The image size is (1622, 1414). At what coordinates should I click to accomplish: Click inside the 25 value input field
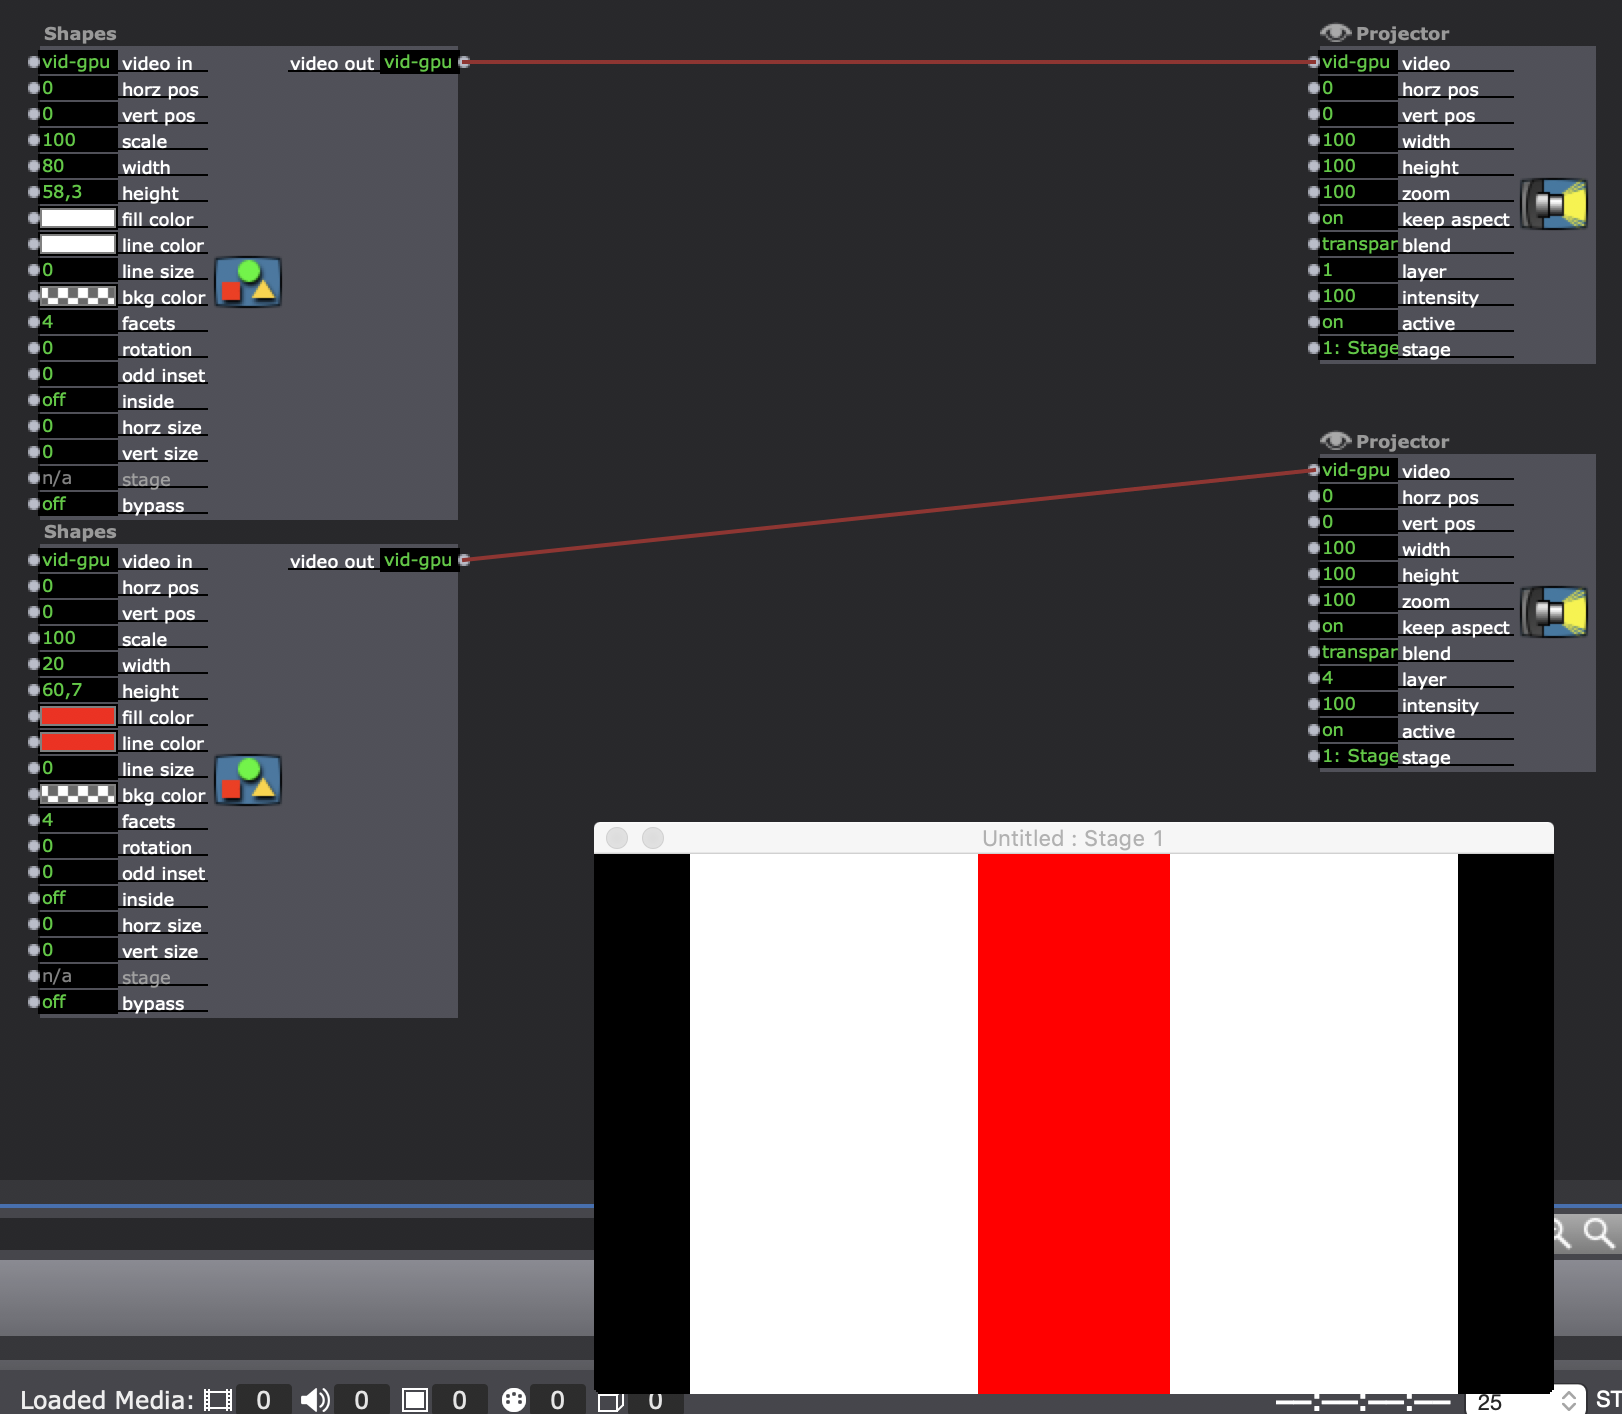click(x=1491, y=1400)
